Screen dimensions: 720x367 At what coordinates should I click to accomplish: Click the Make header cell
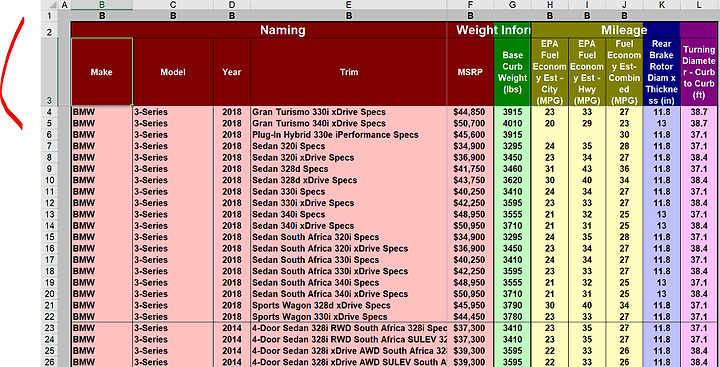tap(102, 72)
